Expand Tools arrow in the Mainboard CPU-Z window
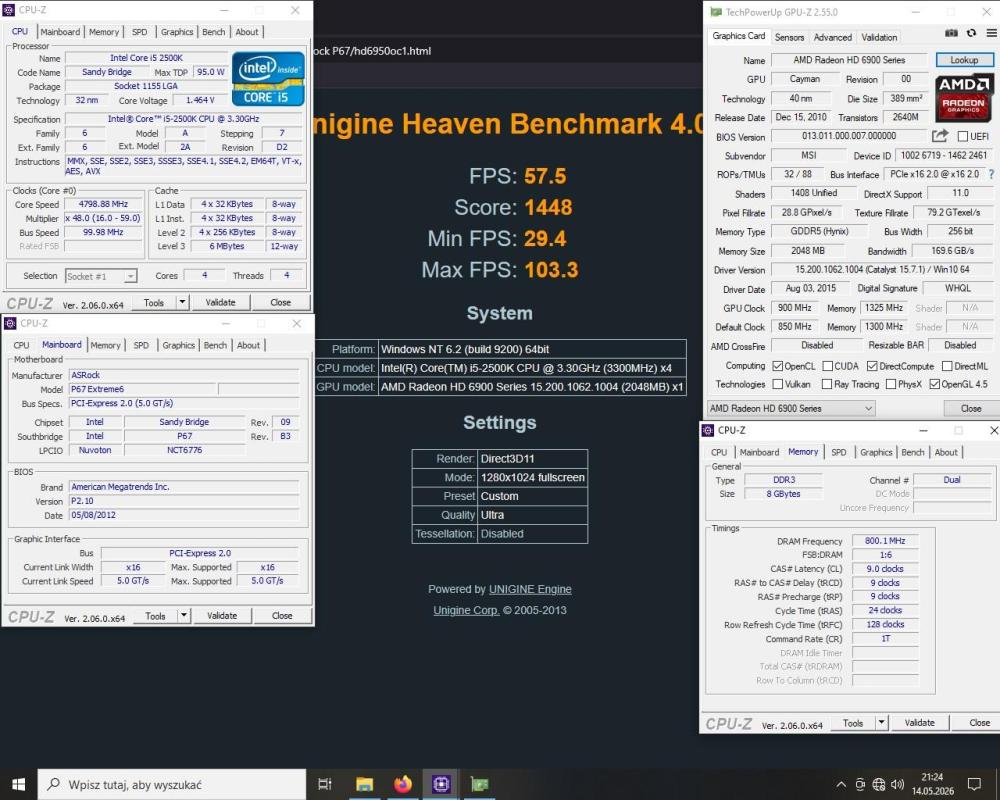Viewport: 1000px width, 800px height. (184, 616)
